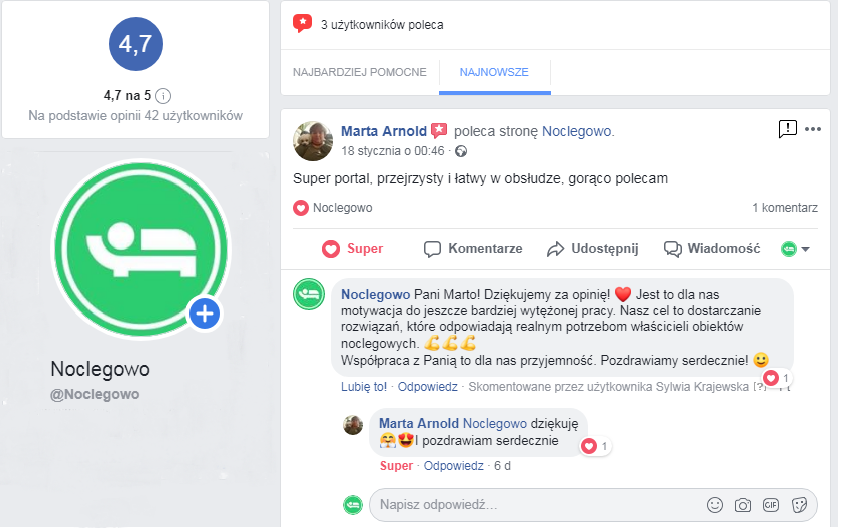Open the three-dots post options menu
The image size is (842, 528).
[x=812, y=129]
